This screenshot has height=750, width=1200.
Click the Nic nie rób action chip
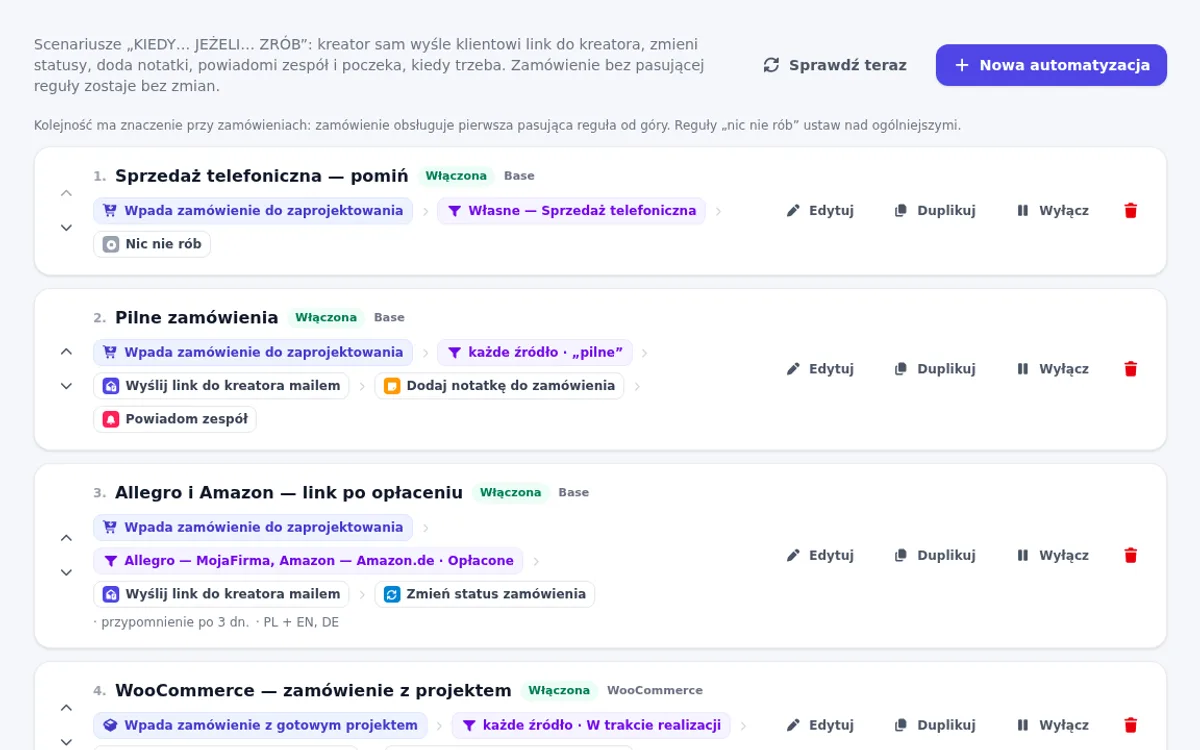pos(152,244)
